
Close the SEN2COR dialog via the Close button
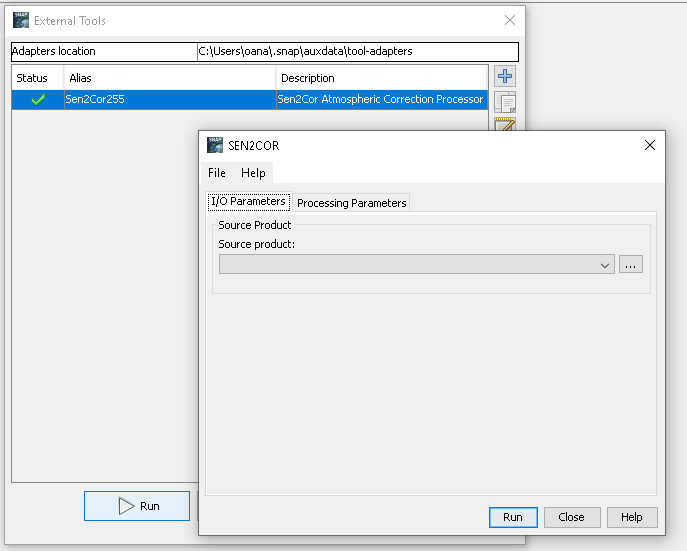[x=572, y=517]
